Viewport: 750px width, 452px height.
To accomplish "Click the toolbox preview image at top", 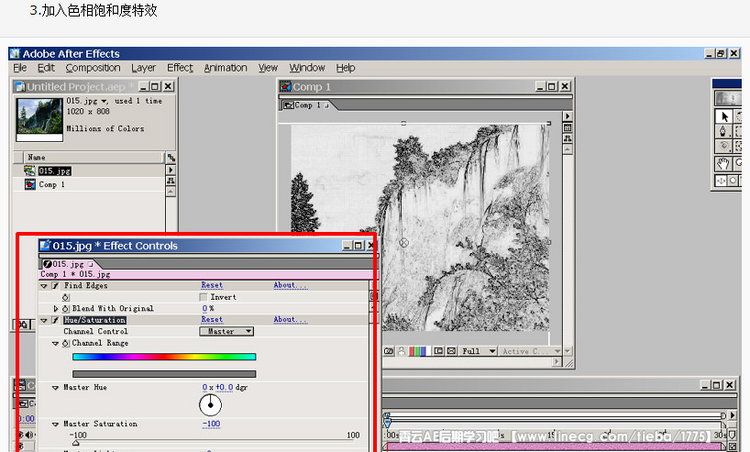I will tap(728, 98).
